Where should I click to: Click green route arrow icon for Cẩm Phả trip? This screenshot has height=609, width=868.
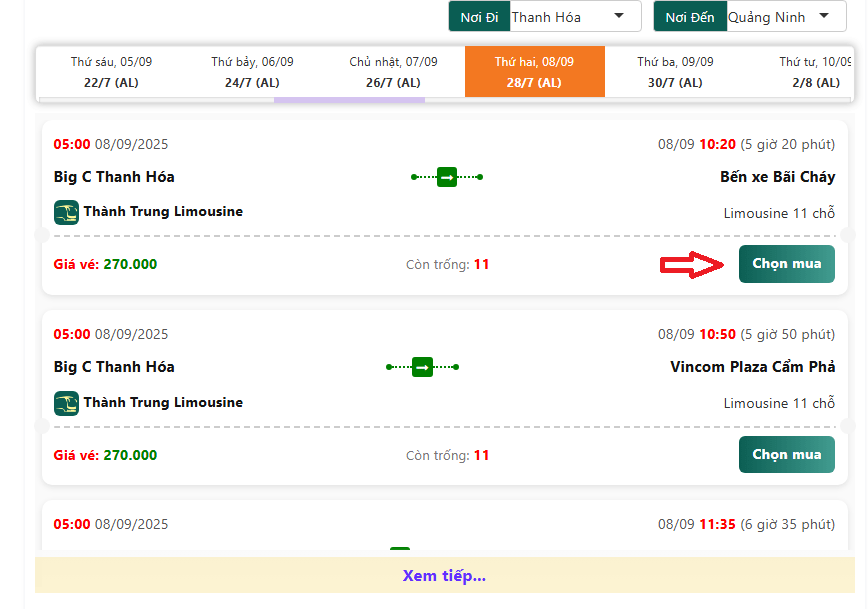[422, 367]
